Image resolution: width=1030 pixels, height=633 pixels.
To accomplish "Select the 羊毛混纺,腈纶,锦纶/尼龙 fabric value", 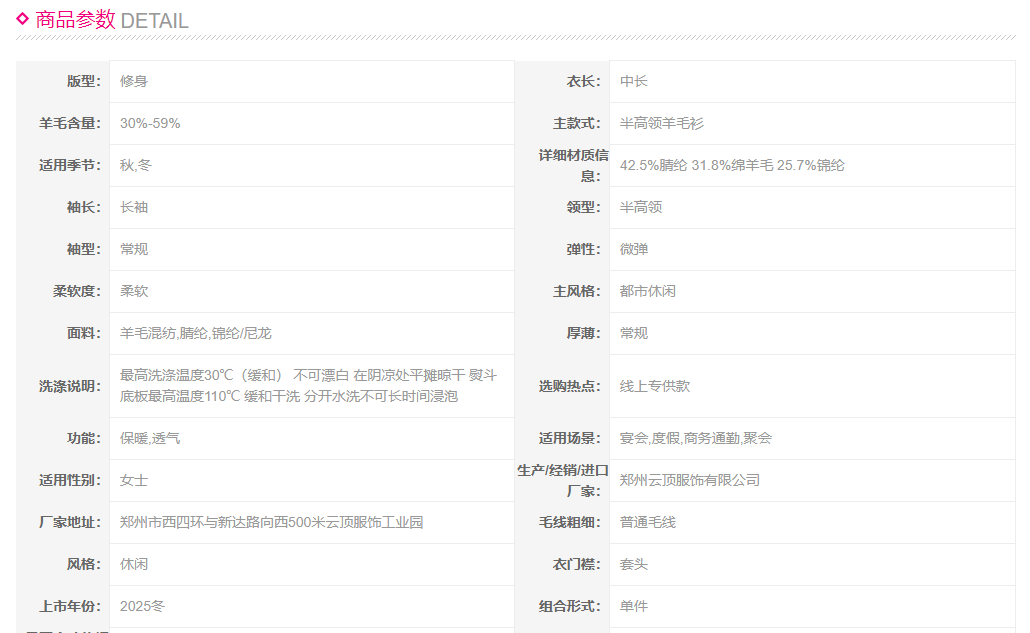I will tap(195, 333).
